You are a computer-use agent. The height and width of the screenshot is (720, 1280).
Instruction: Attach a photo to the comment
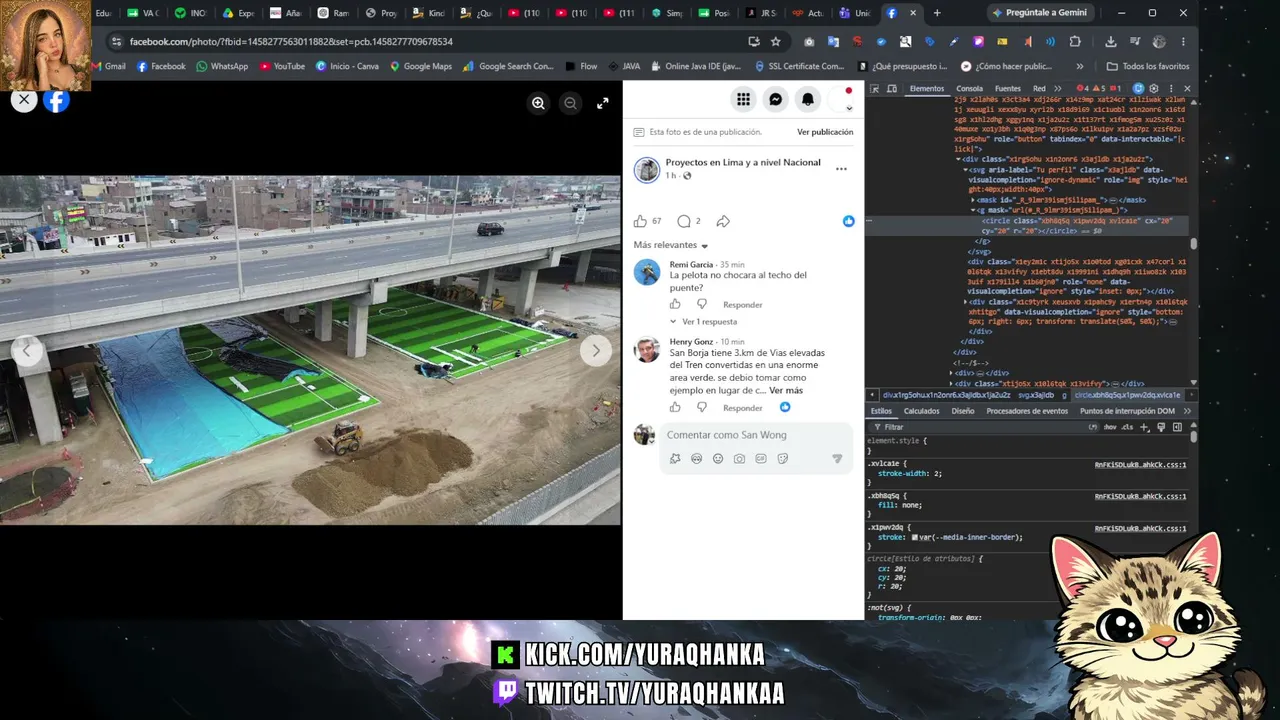click(739, 459)
